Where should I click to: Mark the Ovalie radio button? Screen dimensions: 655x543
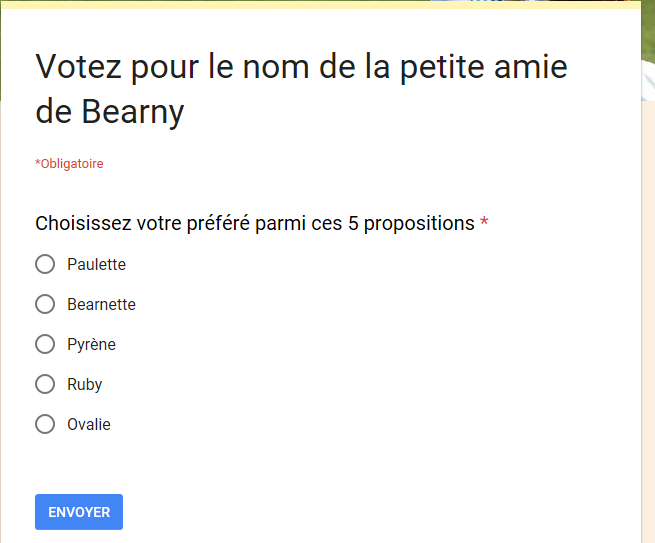[x=45, y=424]
